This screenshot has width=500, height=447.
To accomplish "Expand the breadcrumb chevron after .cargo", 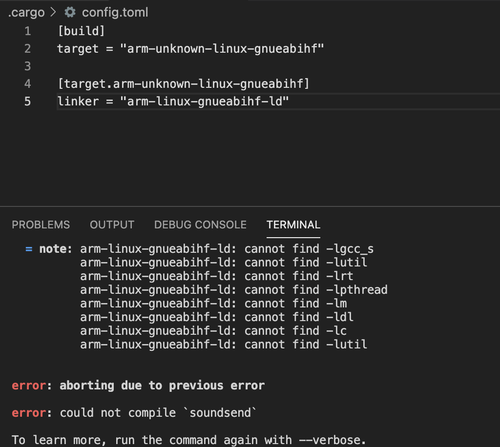I will coord(53,12).
